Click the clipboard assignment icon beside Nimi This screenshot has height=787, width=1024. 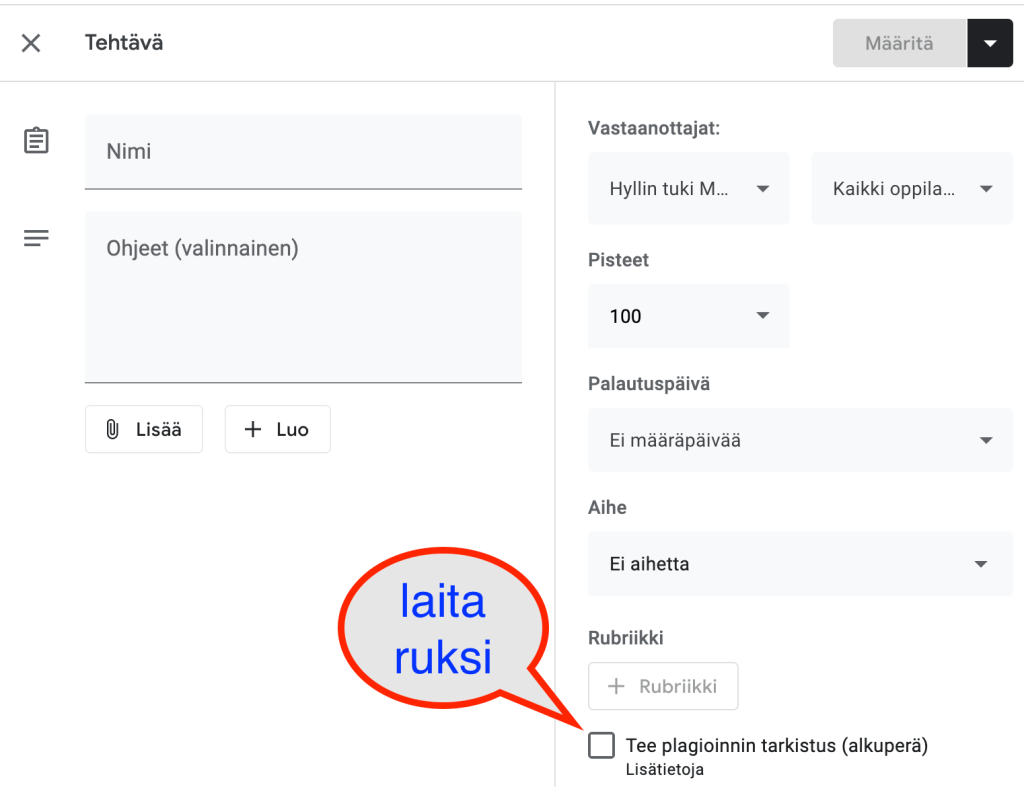(36, 141)
